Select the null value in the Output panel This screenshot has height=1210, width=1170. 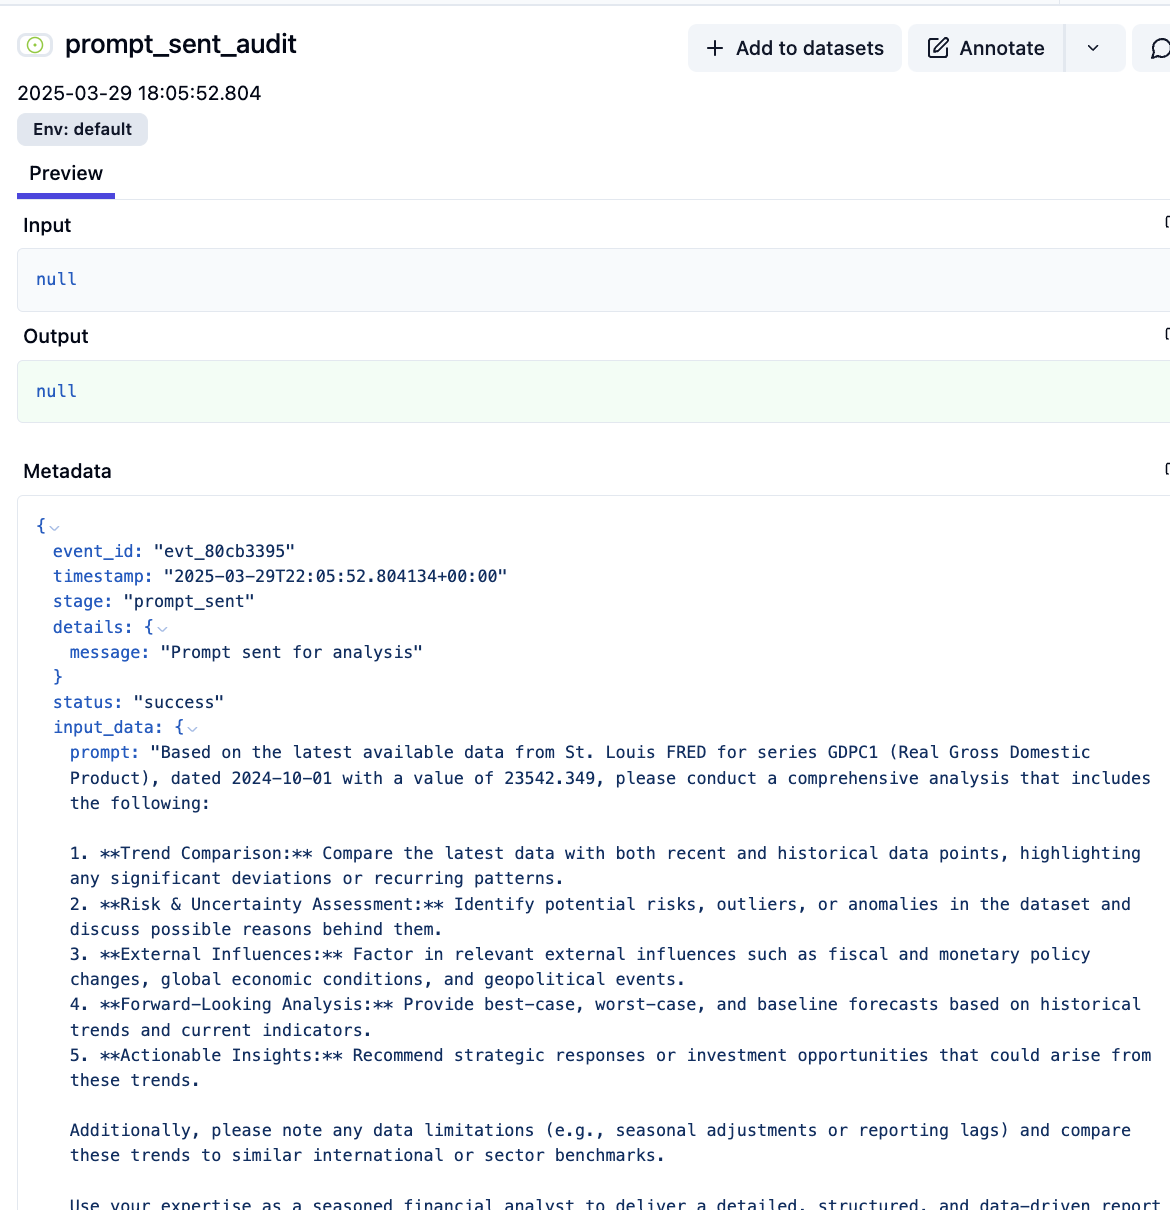pyautogui.click(x=55, y=390)
